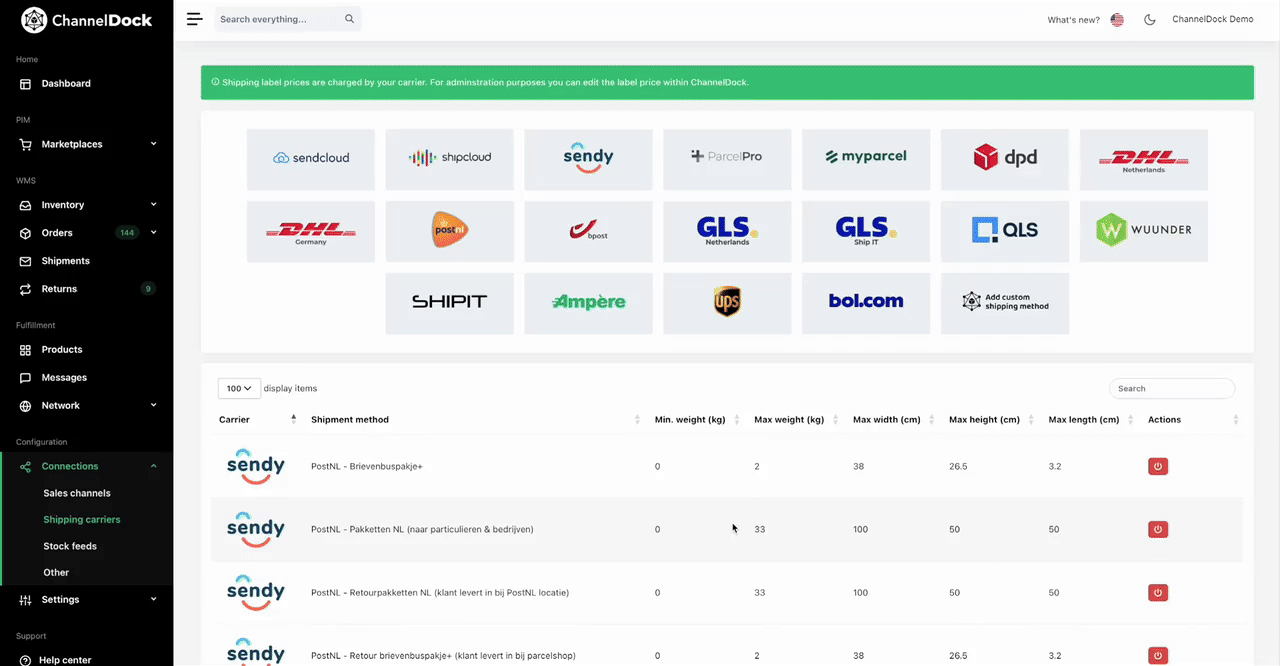
Task: Select the Sendcloud carrier tile
Action: click(x=311, y=159)
